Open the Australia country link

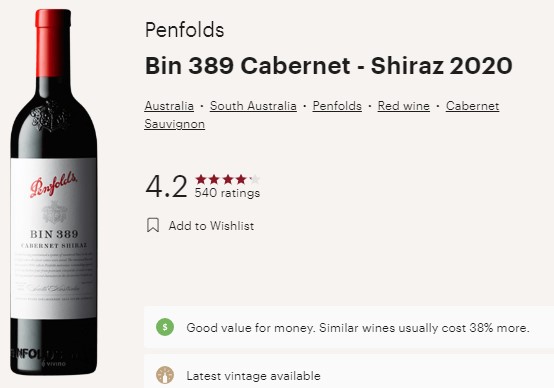[x=169, y=106]
